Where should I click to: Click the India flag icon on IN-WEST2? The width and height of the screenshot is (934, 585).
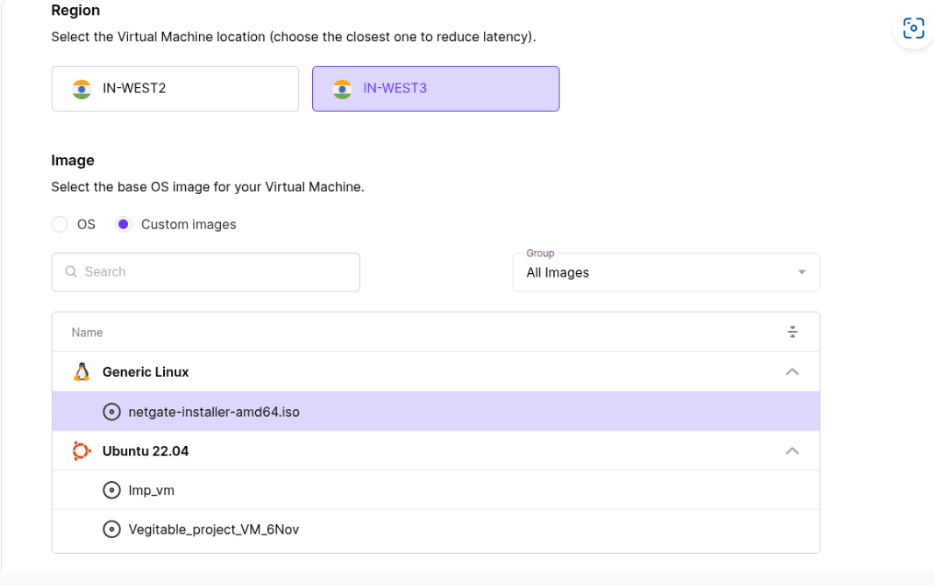[x=82, y=89]
